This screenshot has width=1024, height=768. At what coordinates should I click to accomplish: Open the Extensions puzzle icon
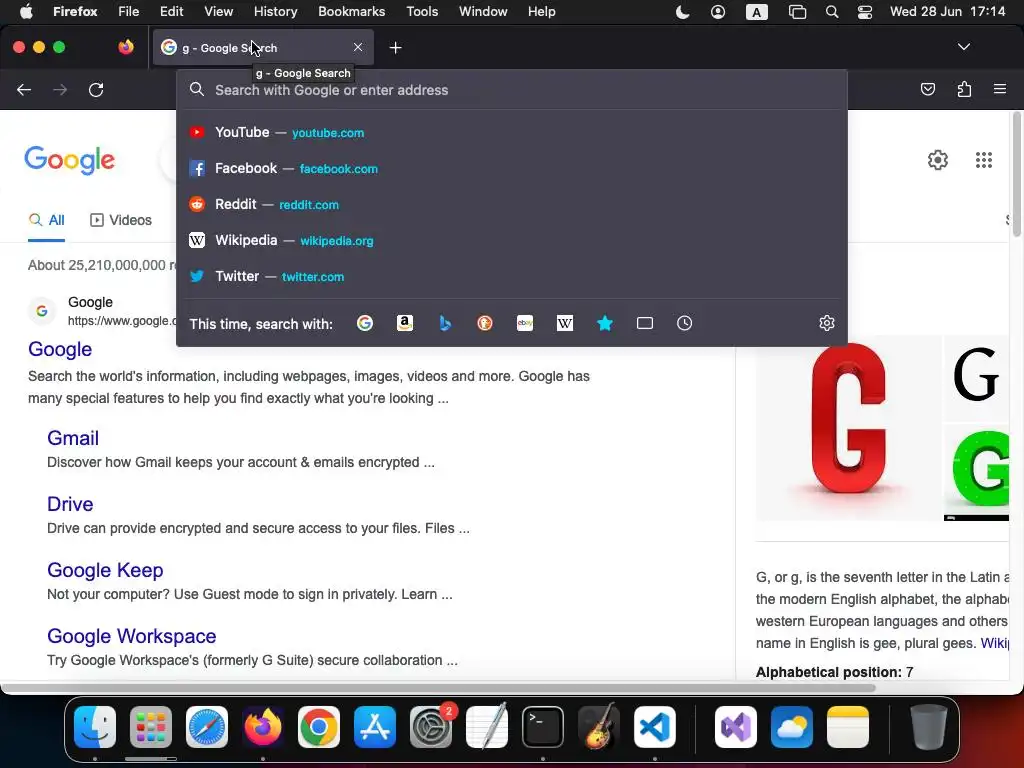point(964,89)
